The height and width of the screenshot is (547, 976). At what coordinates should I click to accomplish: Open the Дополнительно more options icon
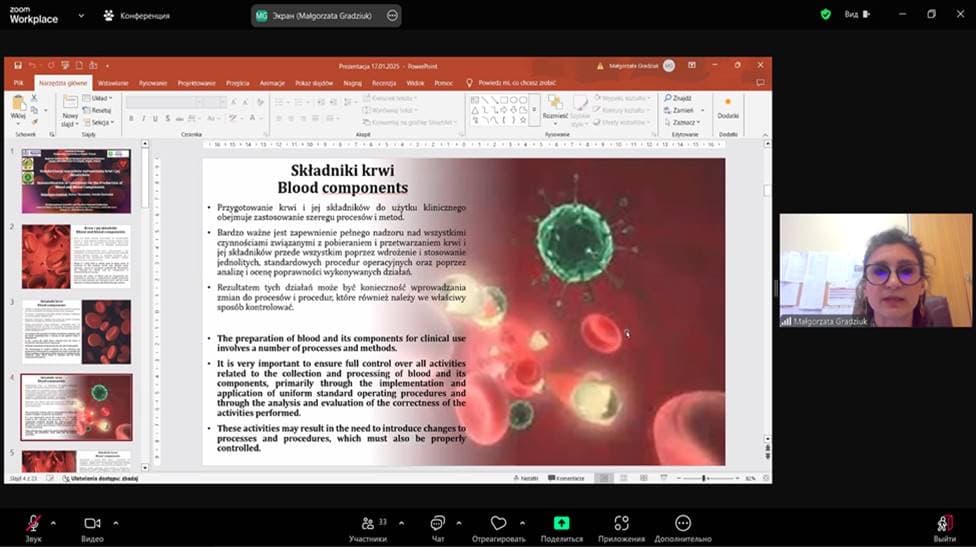(683, 523)
